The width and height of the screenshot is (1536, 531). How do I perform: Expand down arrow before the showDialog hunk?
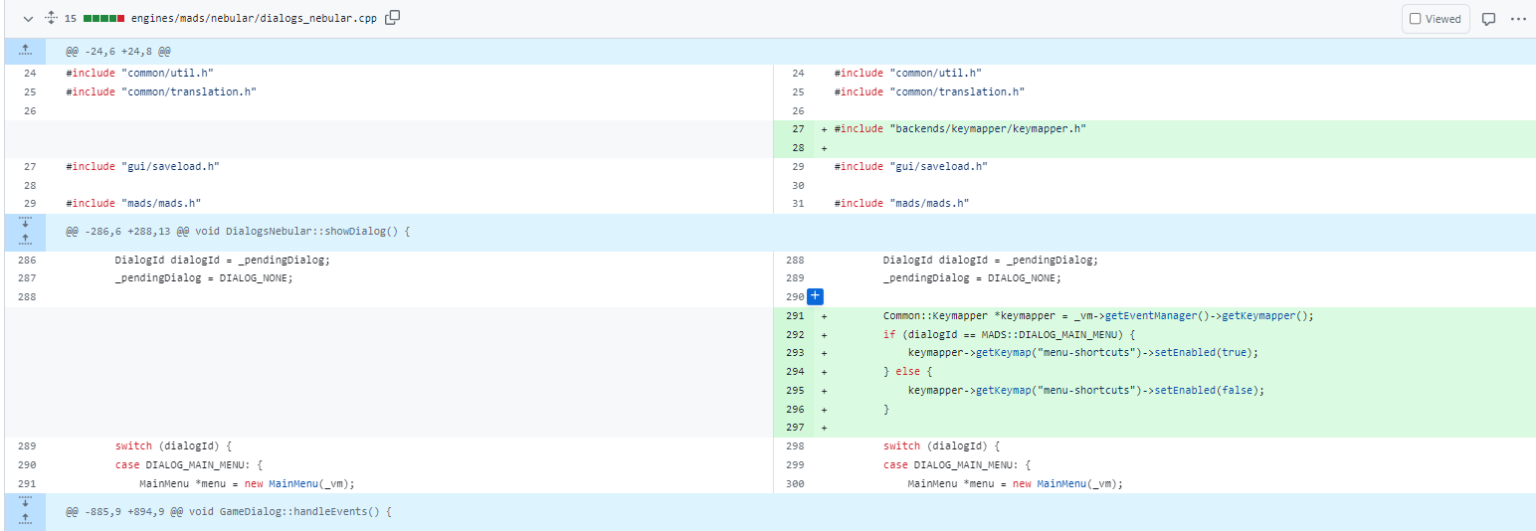(25, 223)
